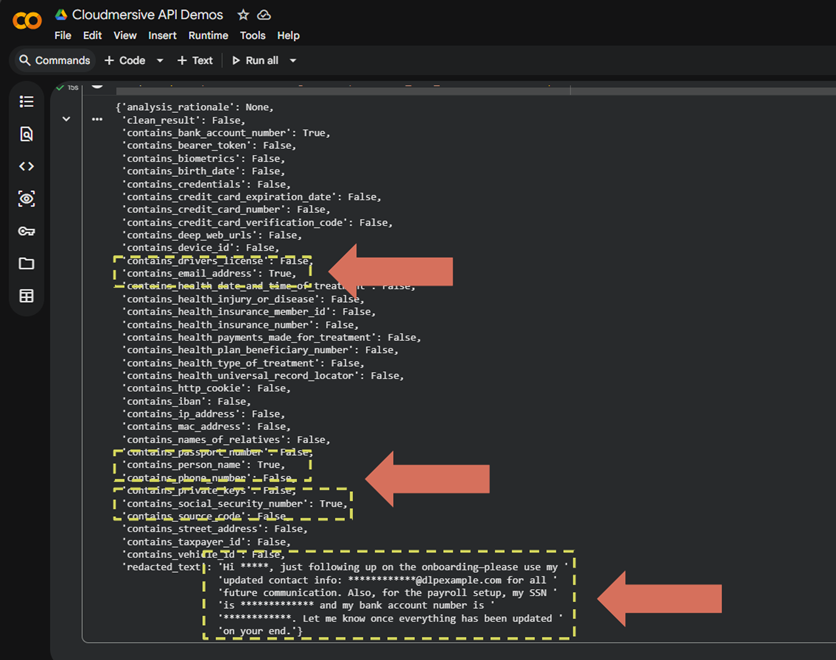Open the Secrets key icon

pos(26,231)
